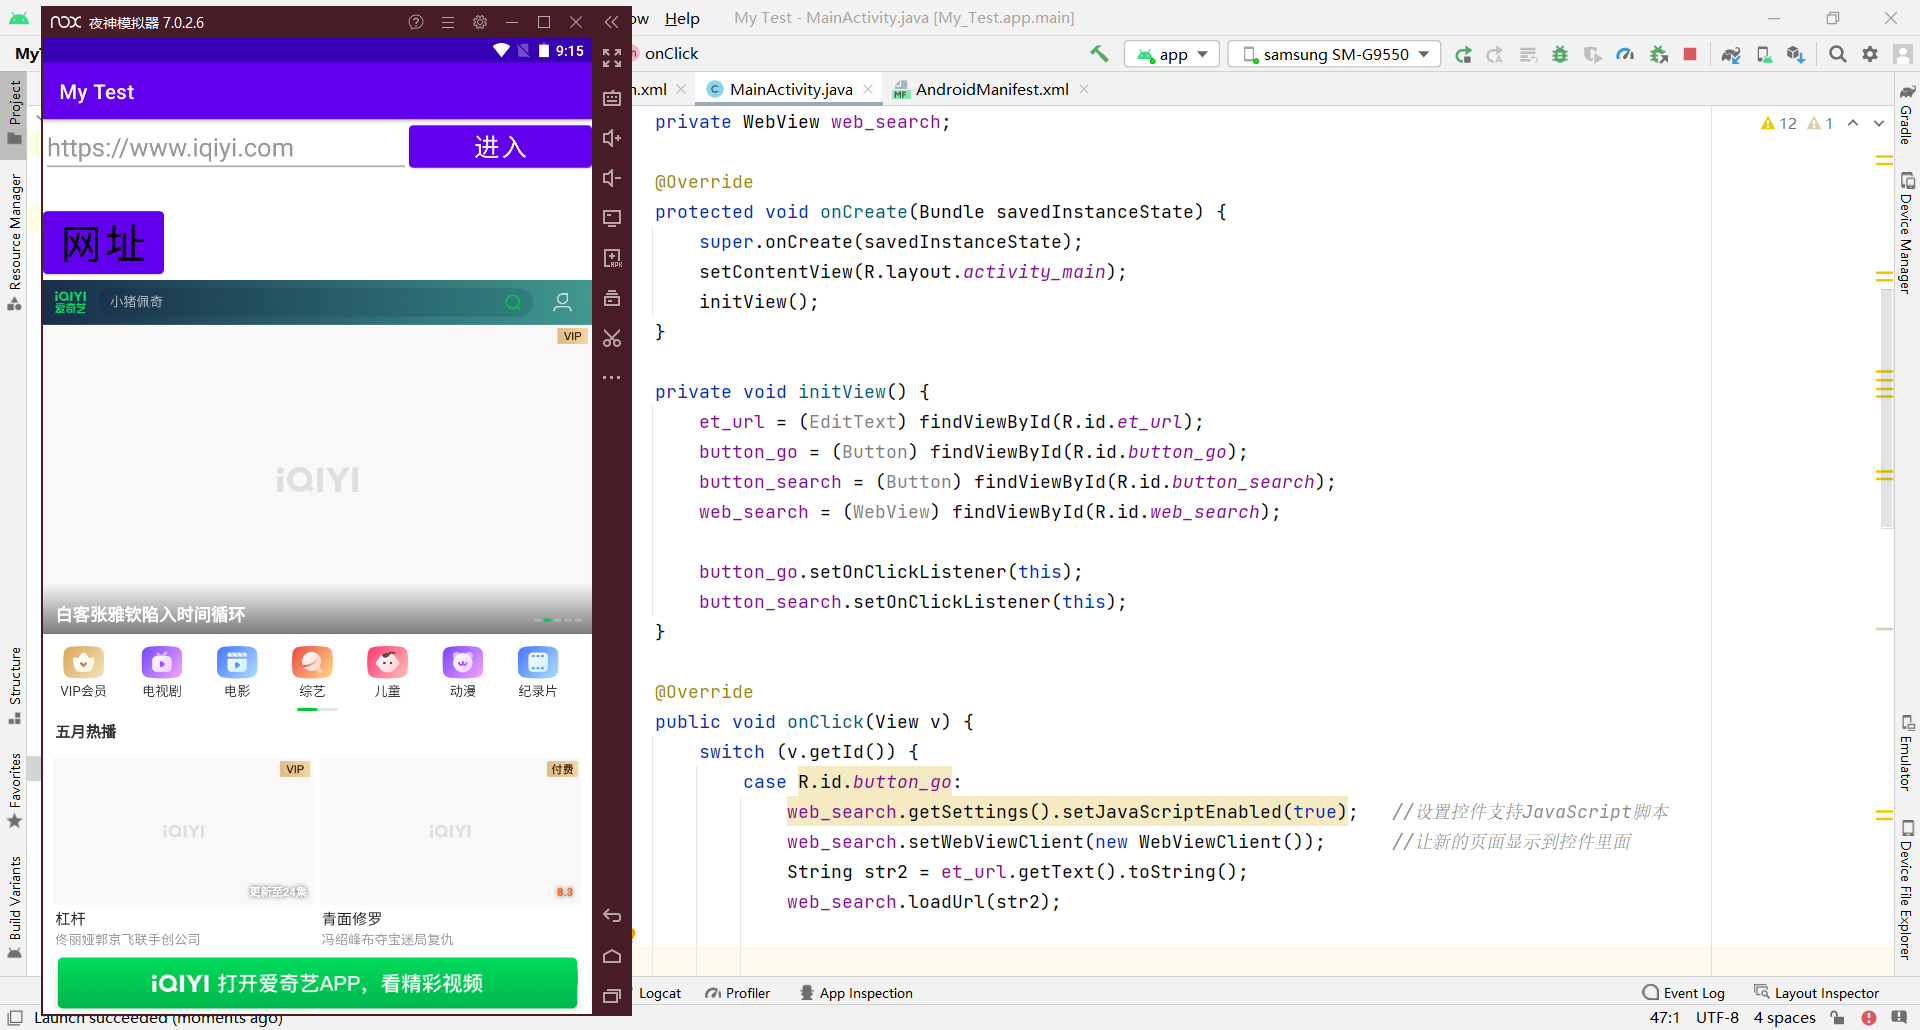Tap the green iQIYI open-app banner
Screen dimensions: 1920x1030
pyautogui.click(x=317, y=983)
